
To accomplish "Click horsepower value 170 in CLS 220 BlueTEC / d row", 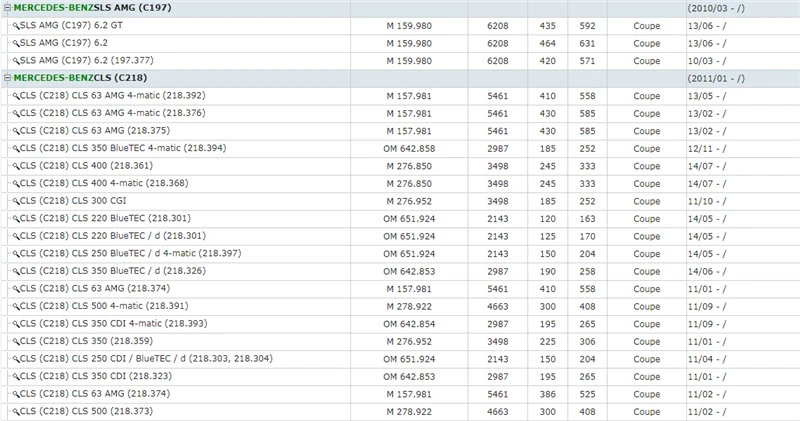I will click(587, 236).
